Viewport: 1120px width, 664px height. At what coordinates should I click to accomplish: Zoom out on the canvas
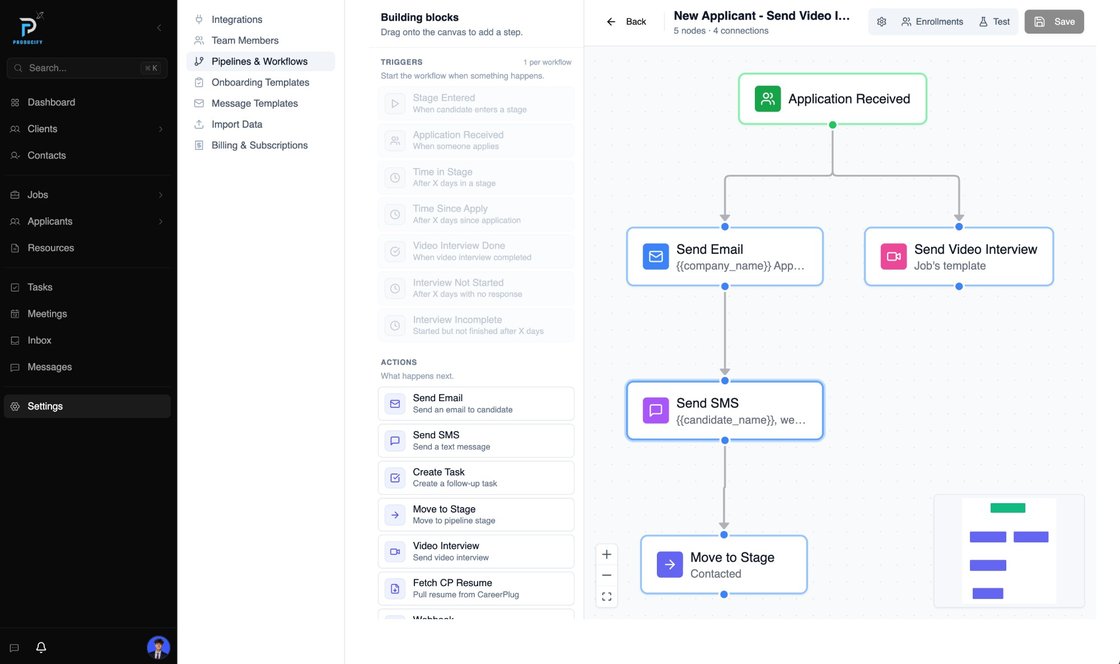(606, 575)
